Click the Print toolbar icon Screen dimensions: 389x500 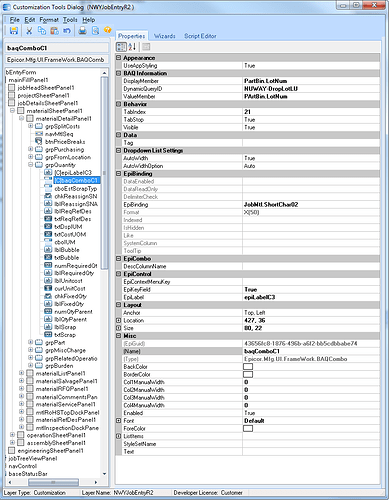82,31
